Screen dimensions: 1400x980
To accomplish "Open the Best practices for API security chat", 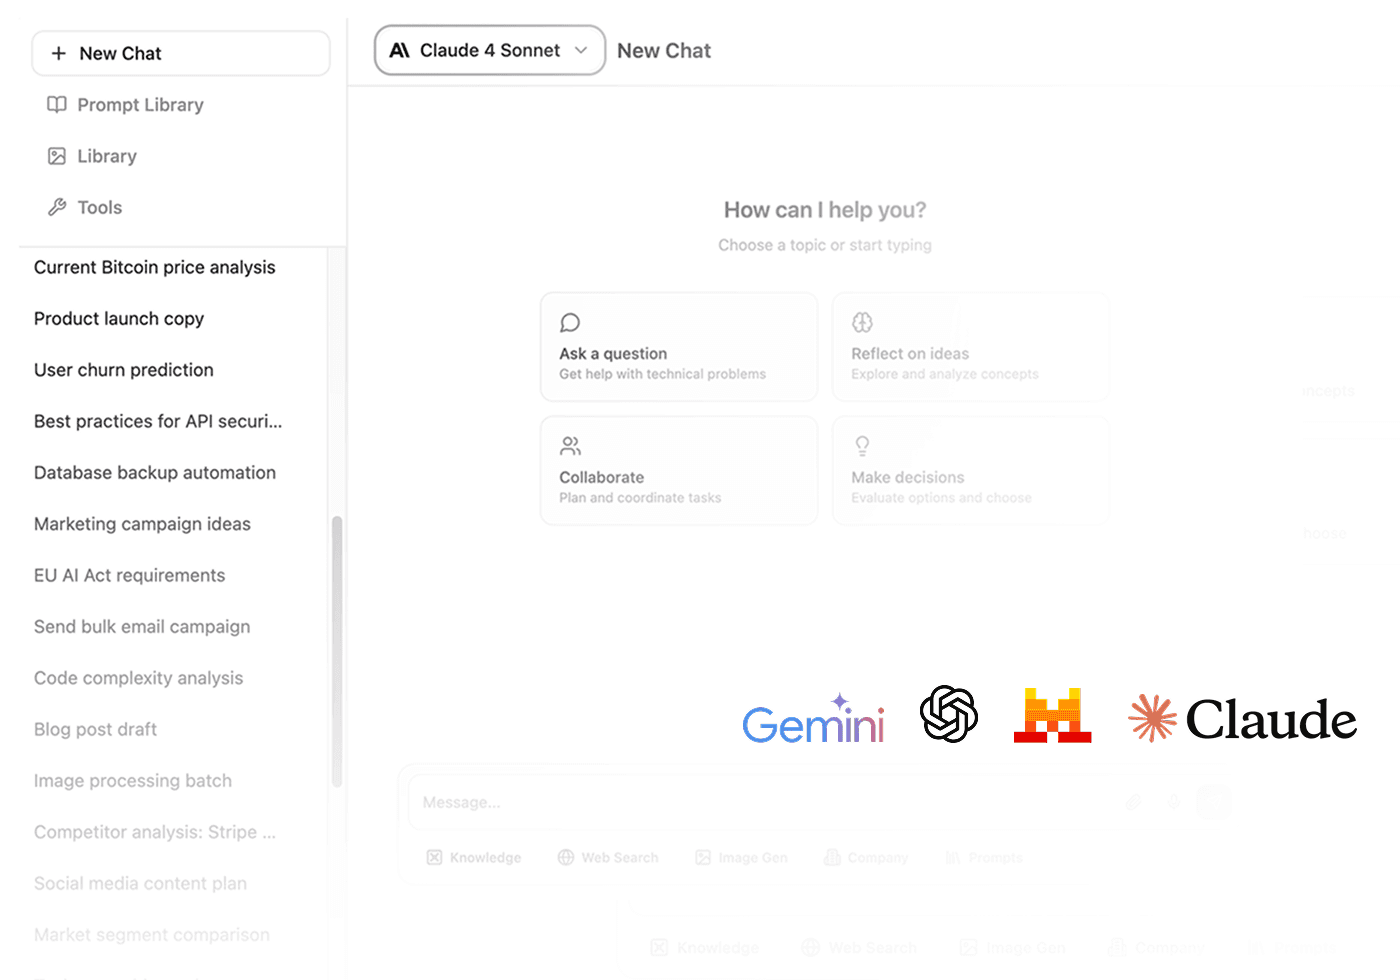I will pos(158,421).
